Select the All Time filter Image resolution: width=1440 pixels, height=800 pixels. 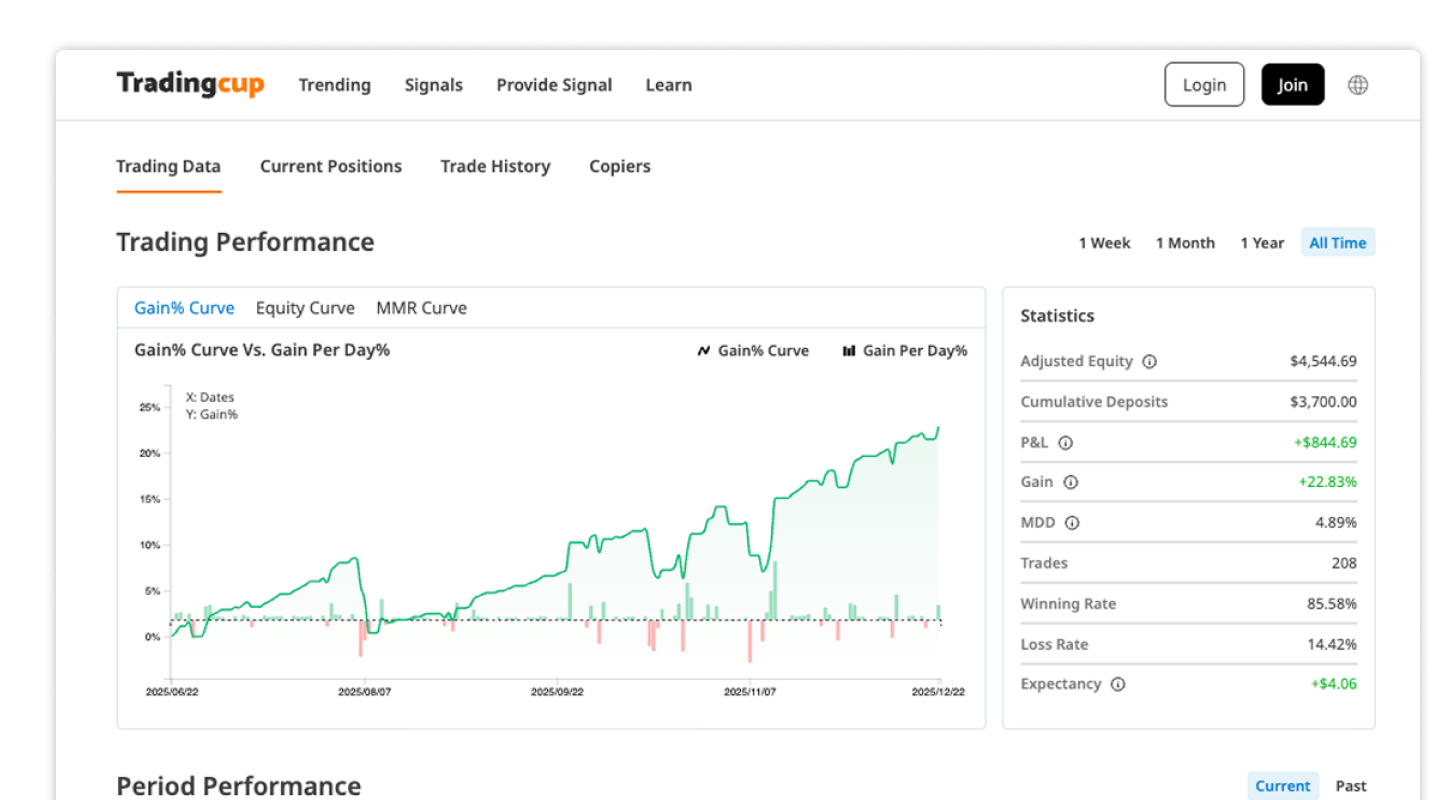(1337, 242)
